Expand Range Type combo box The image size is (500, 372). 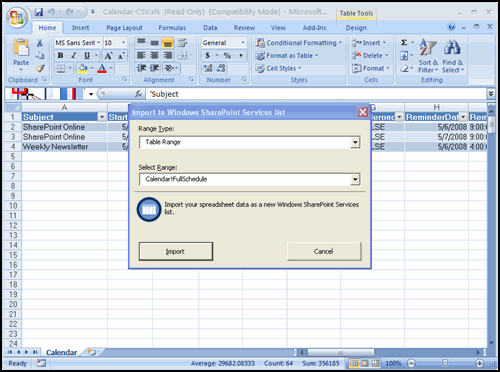(x=355, y=143)
